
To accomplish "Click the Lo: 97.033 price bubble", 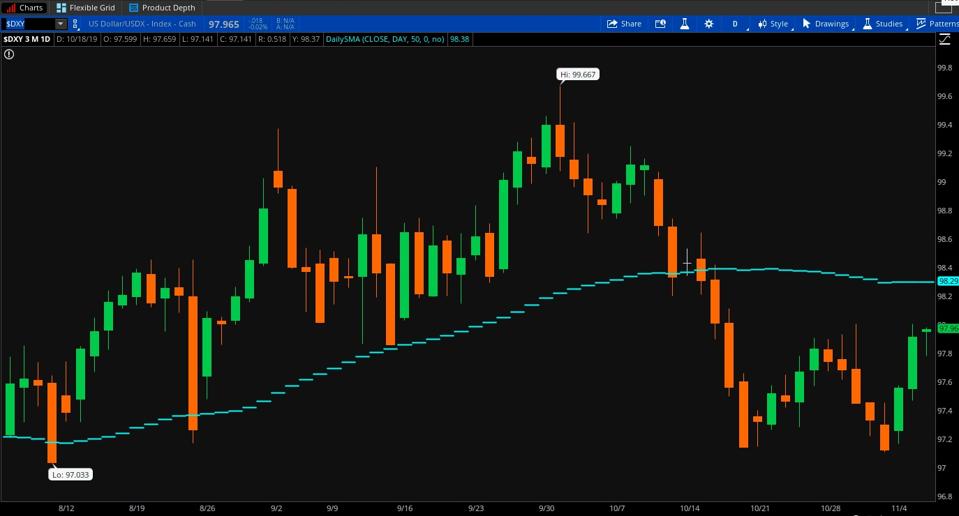I will [70, 474].
